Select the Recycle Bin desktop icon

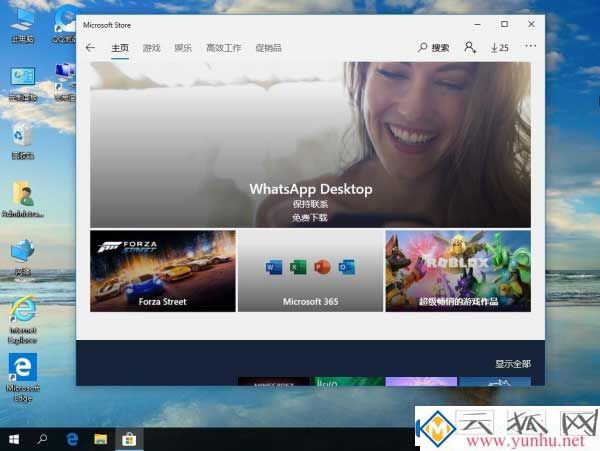[23, 141]
